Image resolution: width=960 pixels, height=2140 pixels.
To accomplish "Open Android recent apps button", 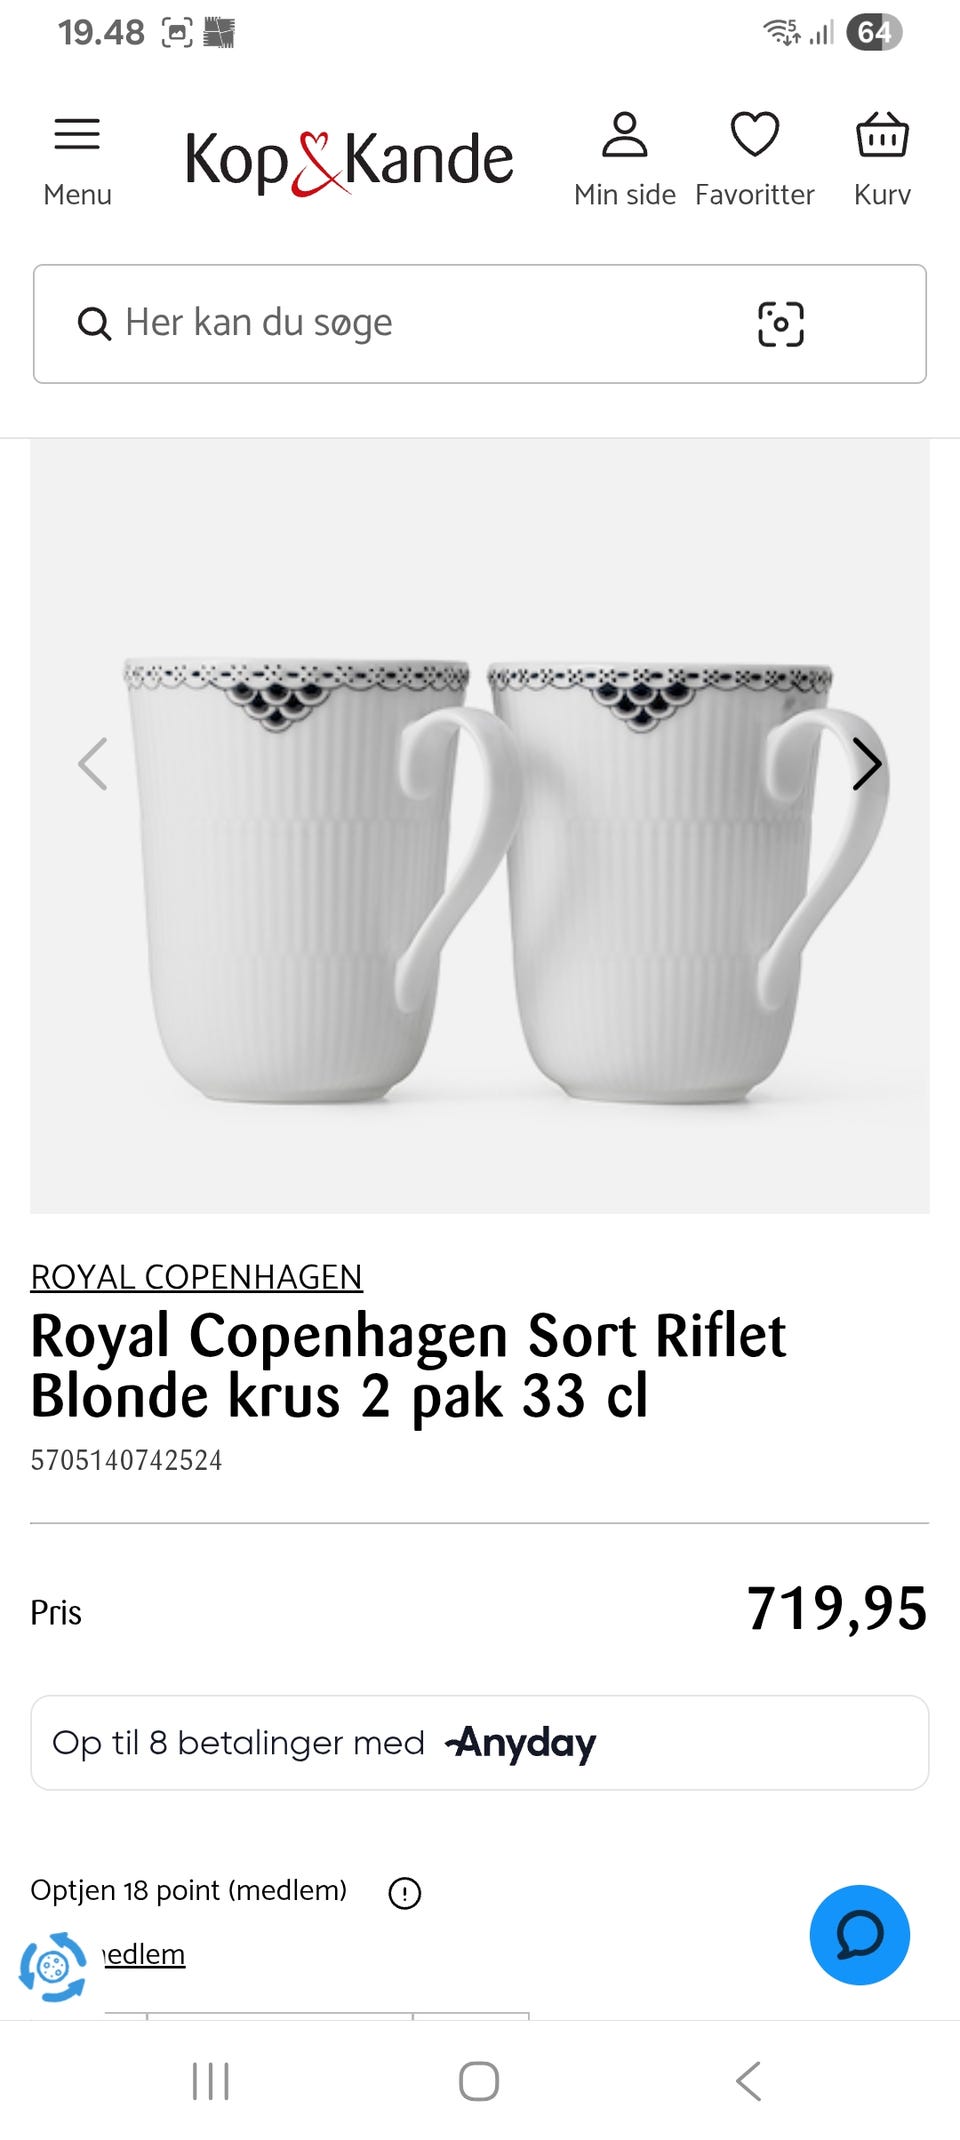I will click(x=211, y=2081).
